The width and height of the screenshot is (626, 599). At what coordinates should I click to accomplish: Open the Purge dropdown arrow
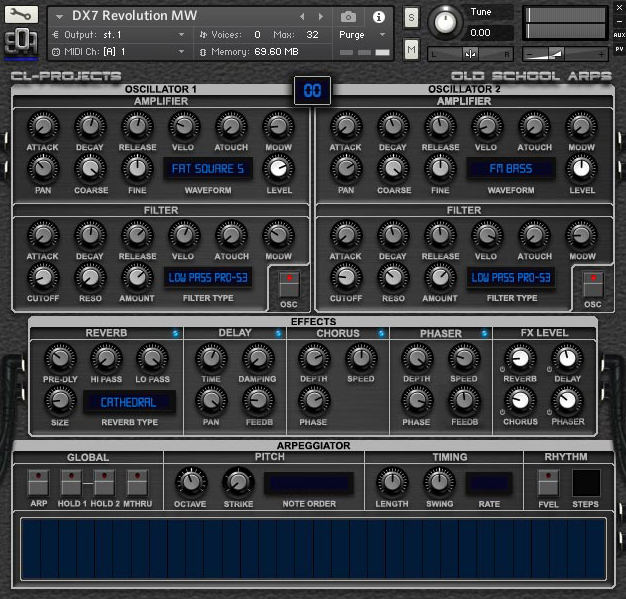coord(382,35)
